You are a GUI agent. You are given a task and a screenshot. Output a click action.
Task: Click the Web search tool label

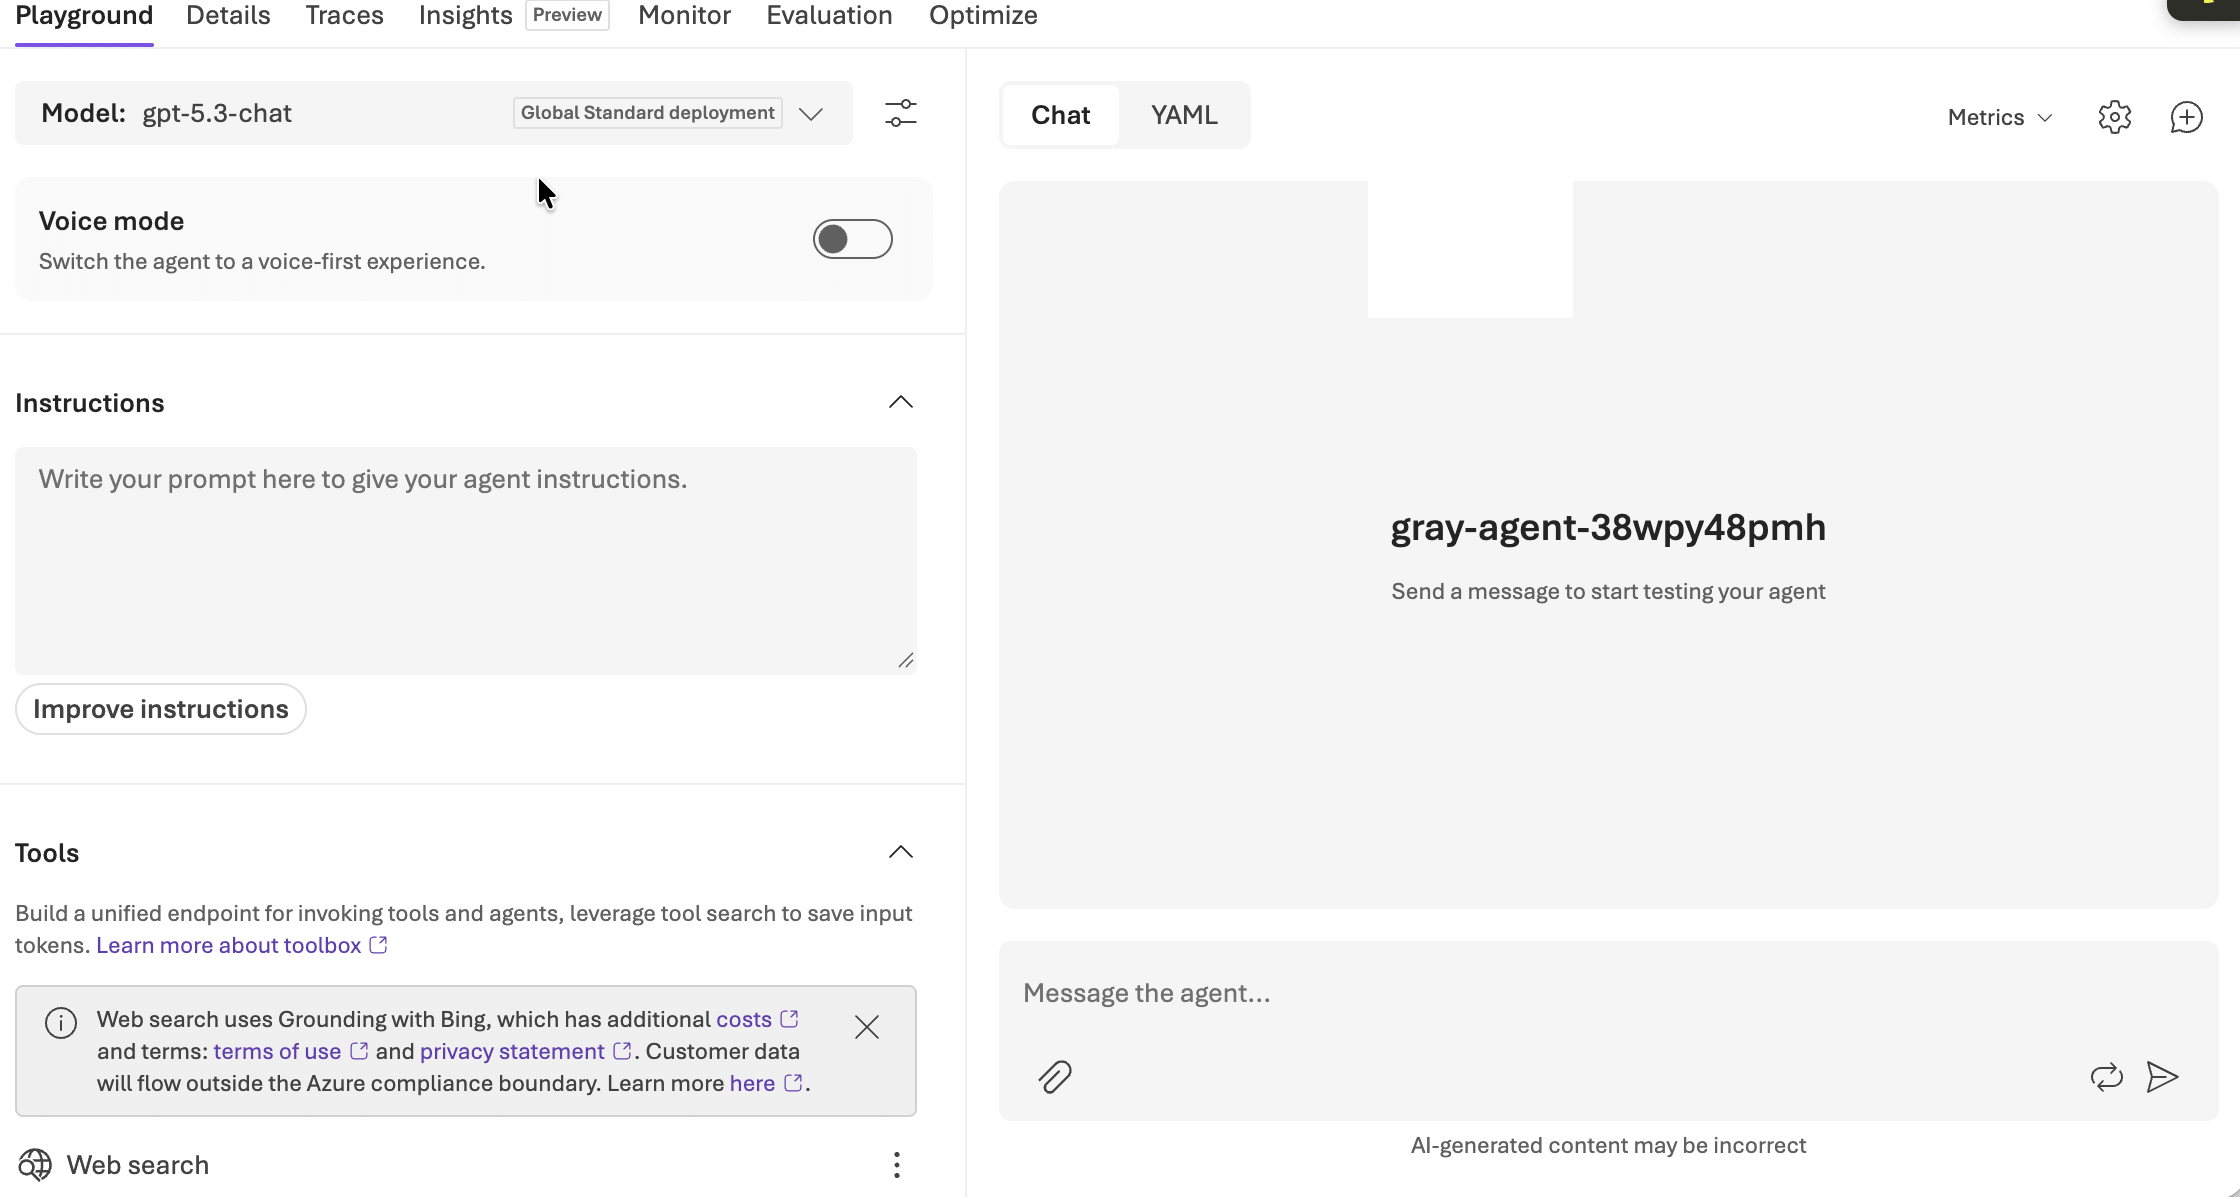138,1165
